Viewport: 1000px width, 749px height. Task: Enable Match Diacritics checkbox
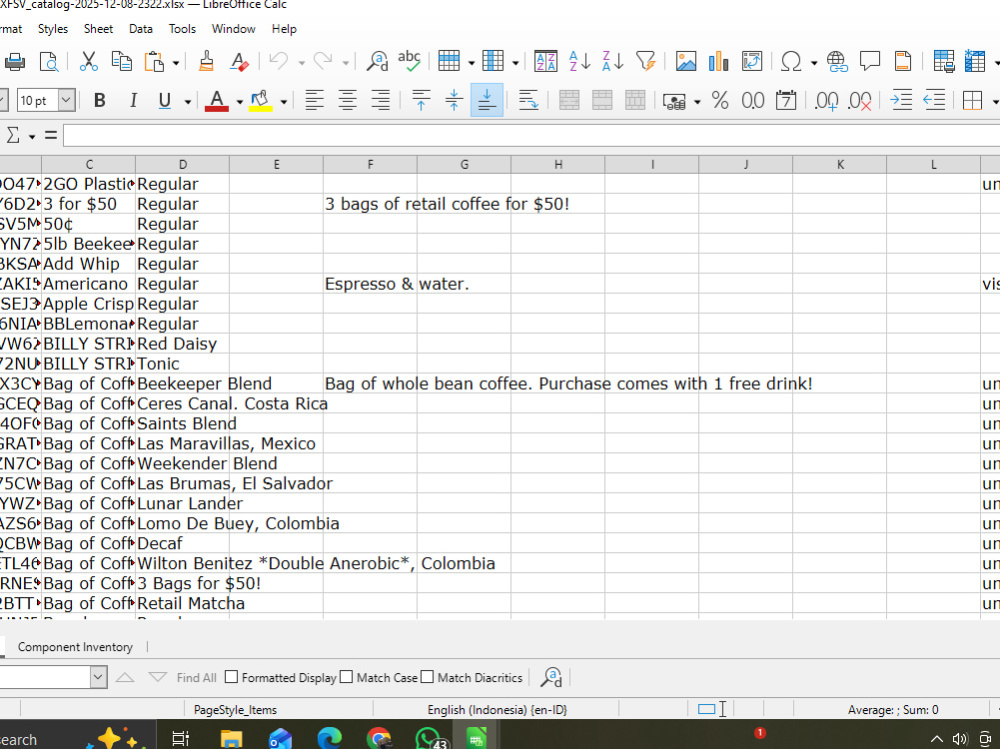pos(427,677)
